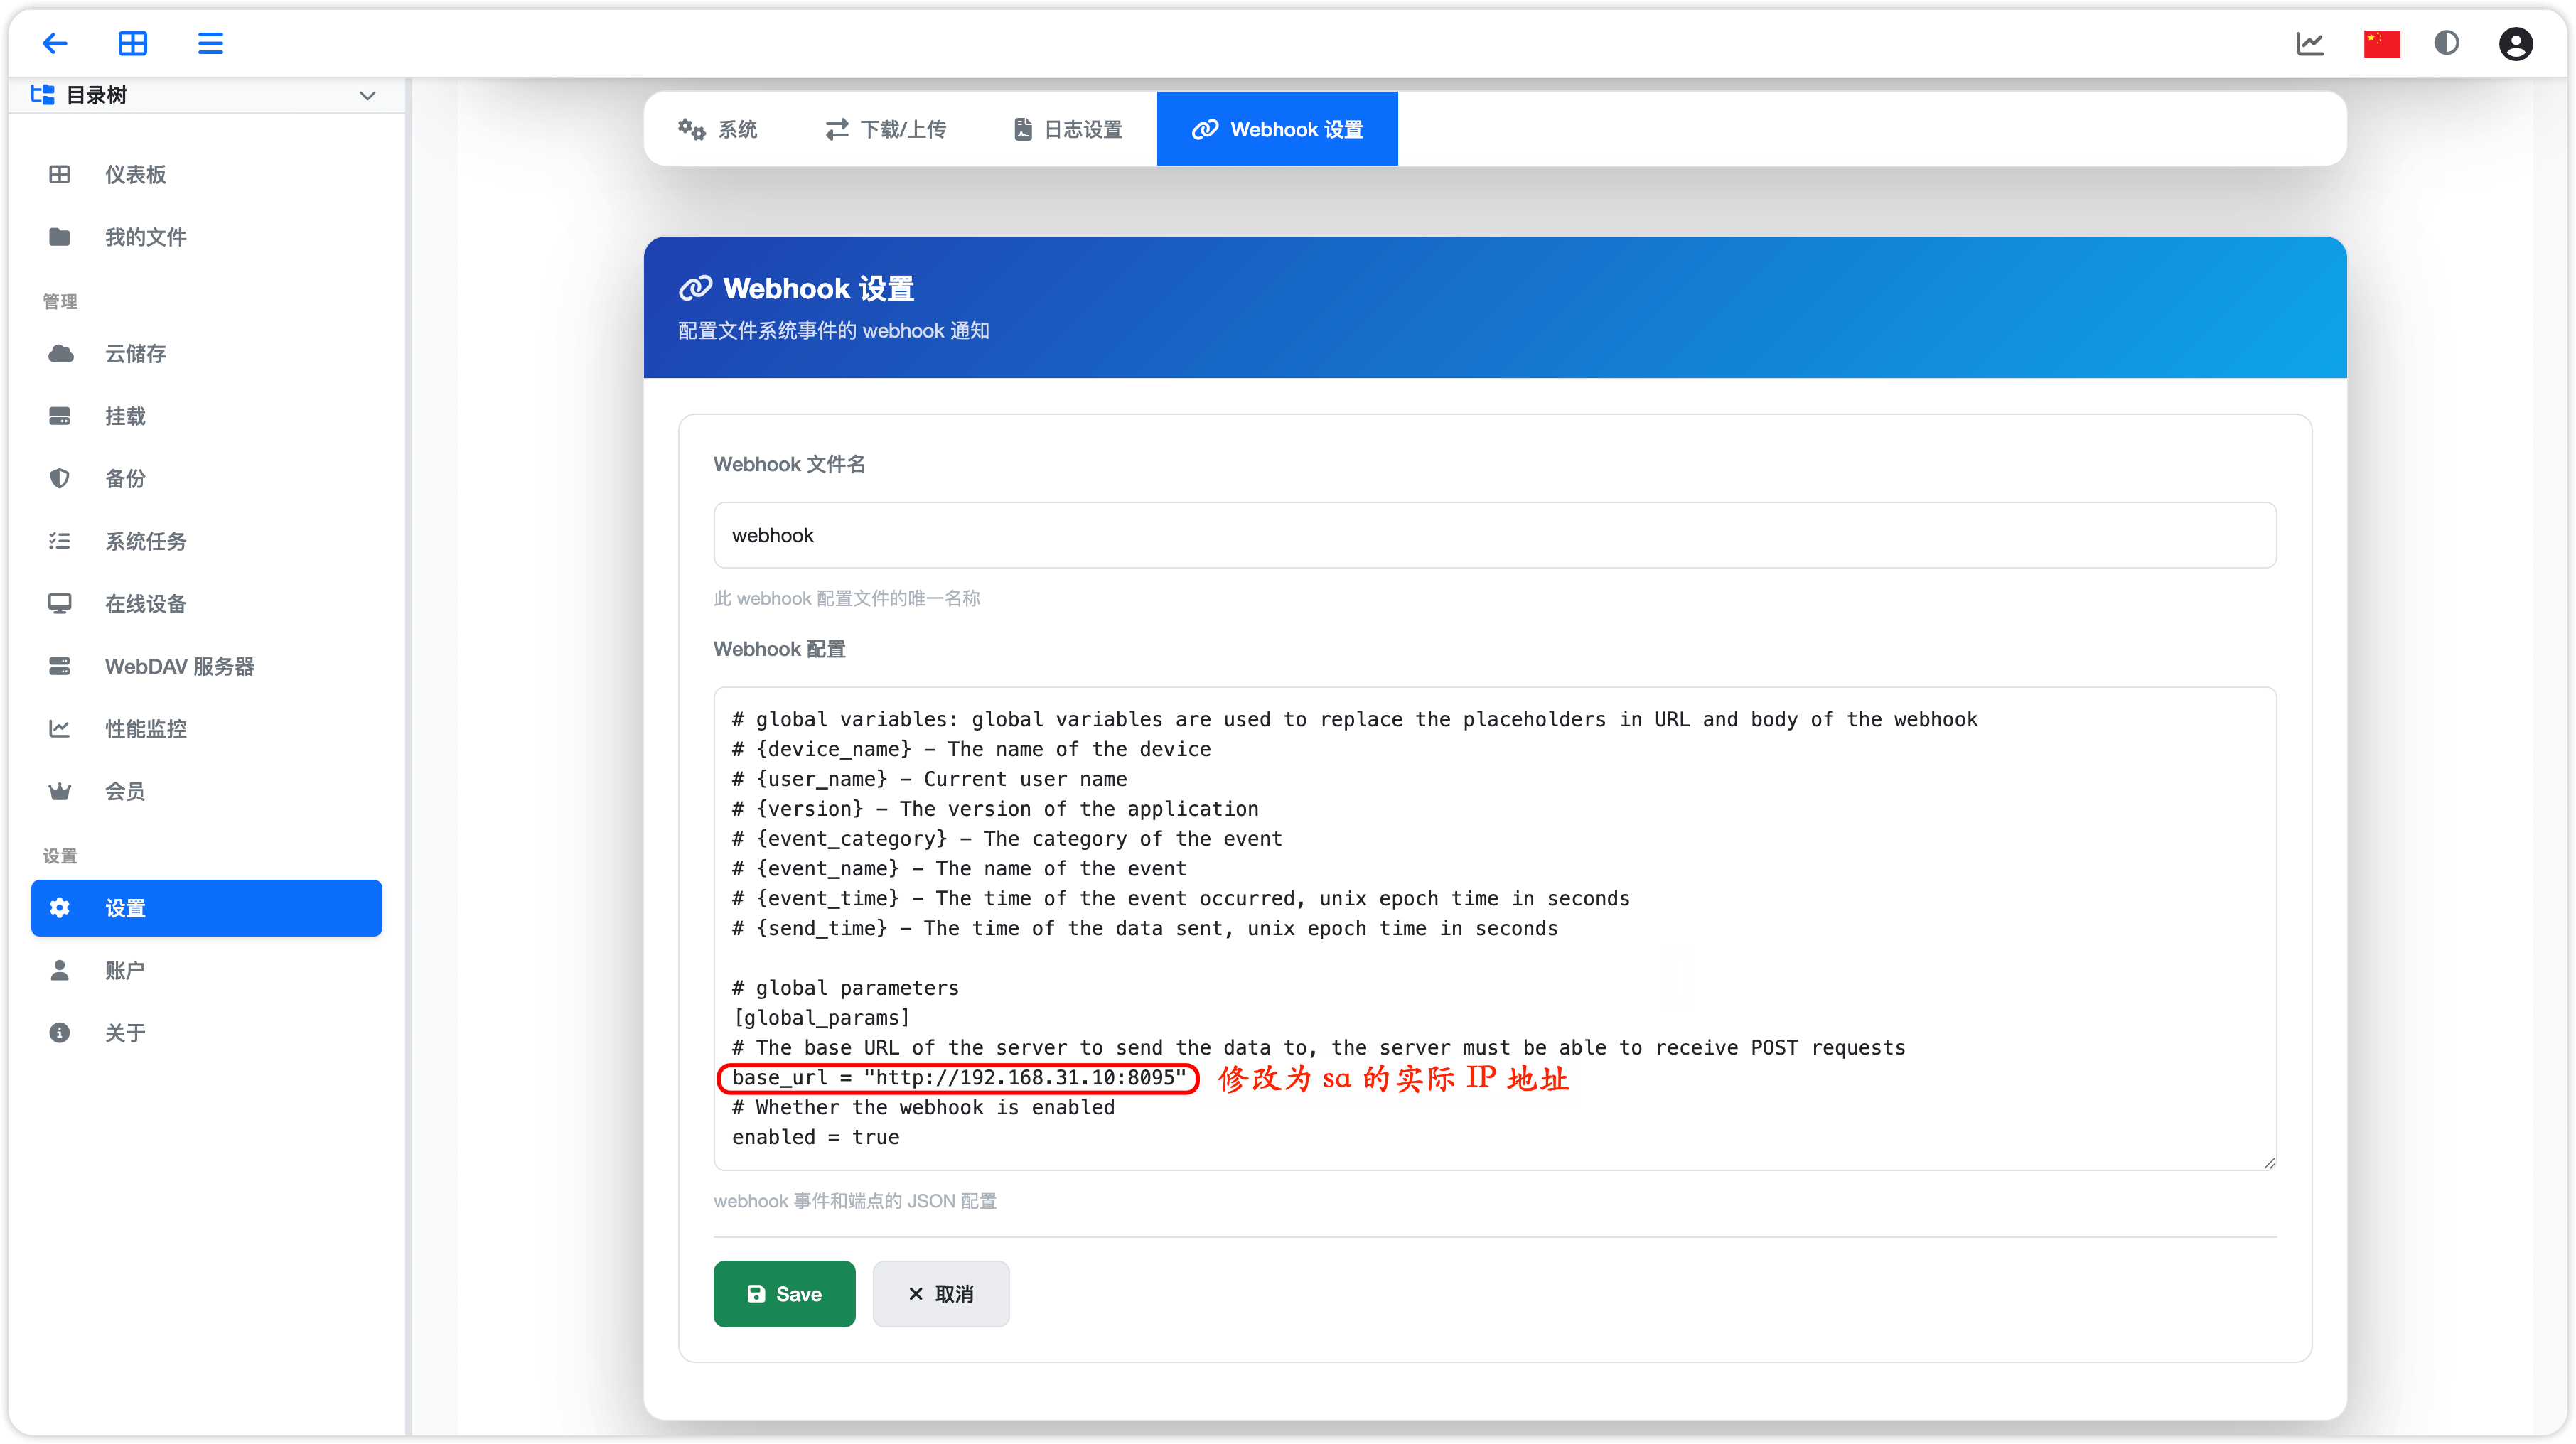Screen dimensions: 2576x1444
Task: Expand the 目录树 dropdown chevron
Action: [367, 96]
